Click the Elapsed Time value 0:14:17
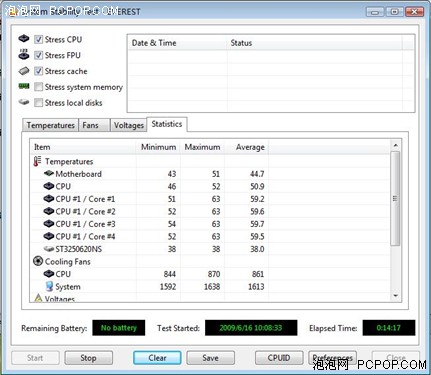The width and height of the screenshot is (431, 375). pos(389,328)
